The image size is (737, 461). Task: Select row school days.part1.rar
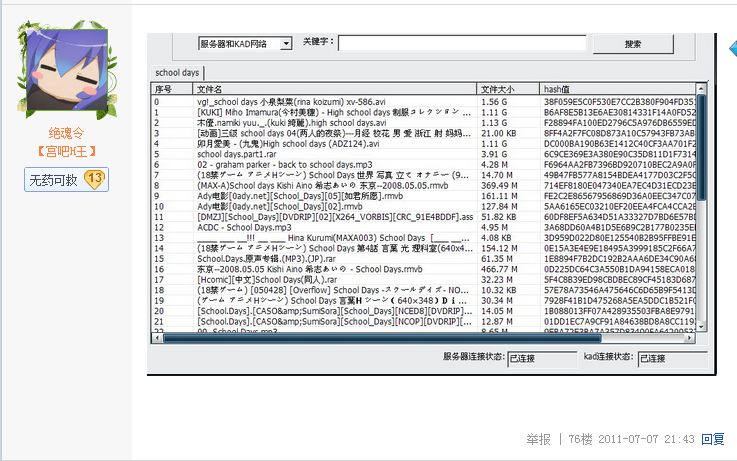[423, 154]
